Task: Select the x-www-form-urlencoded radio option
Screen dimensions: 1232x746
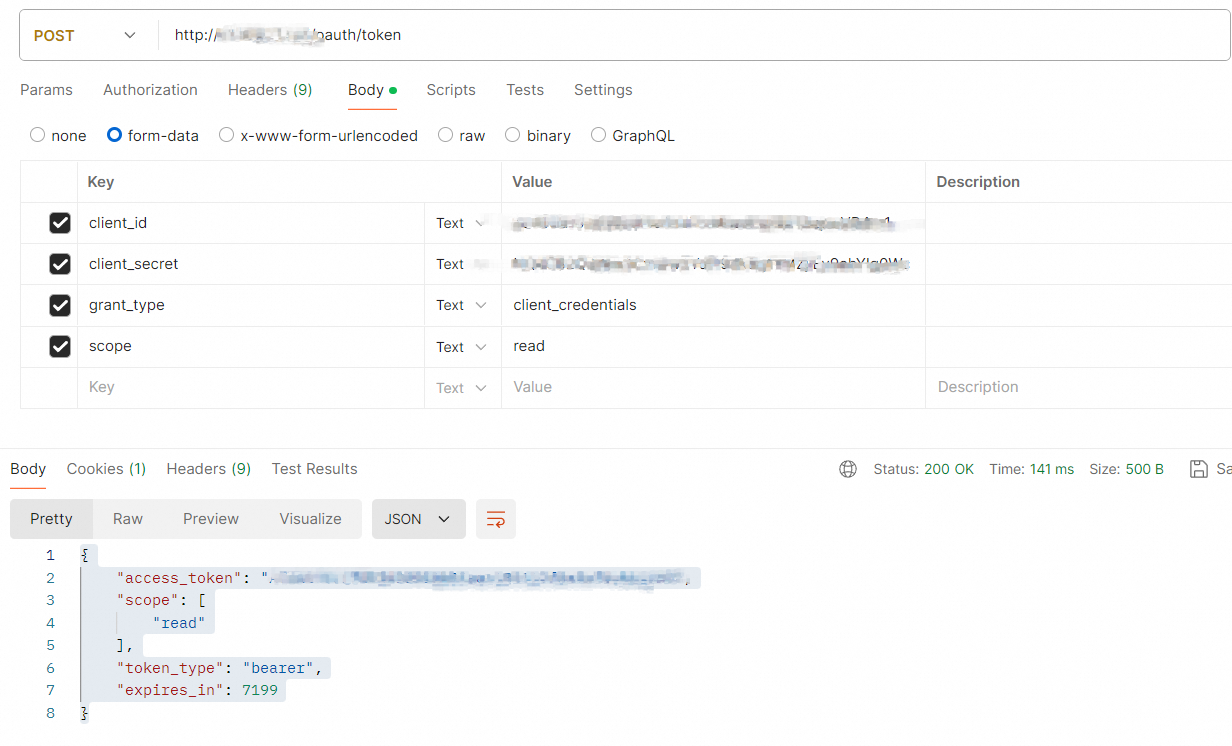Action: click(227, 135)
